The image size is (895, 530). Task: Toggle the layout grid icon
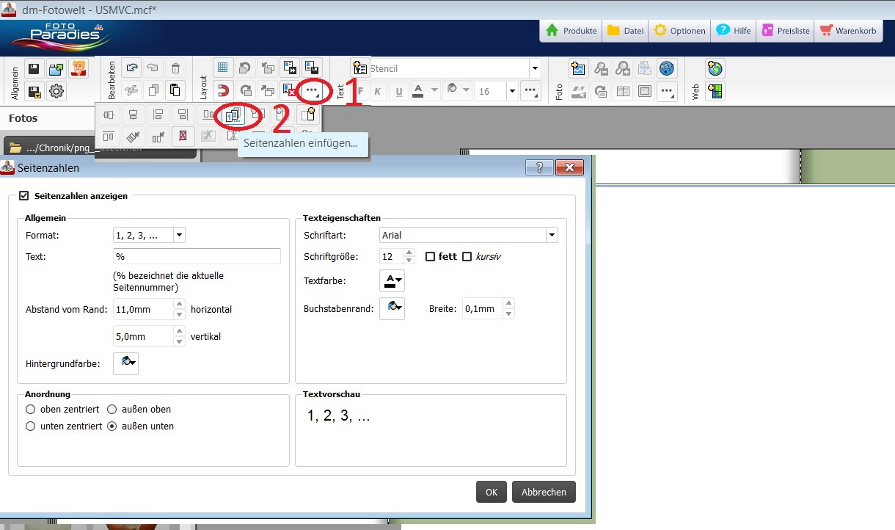coord(223,68)
